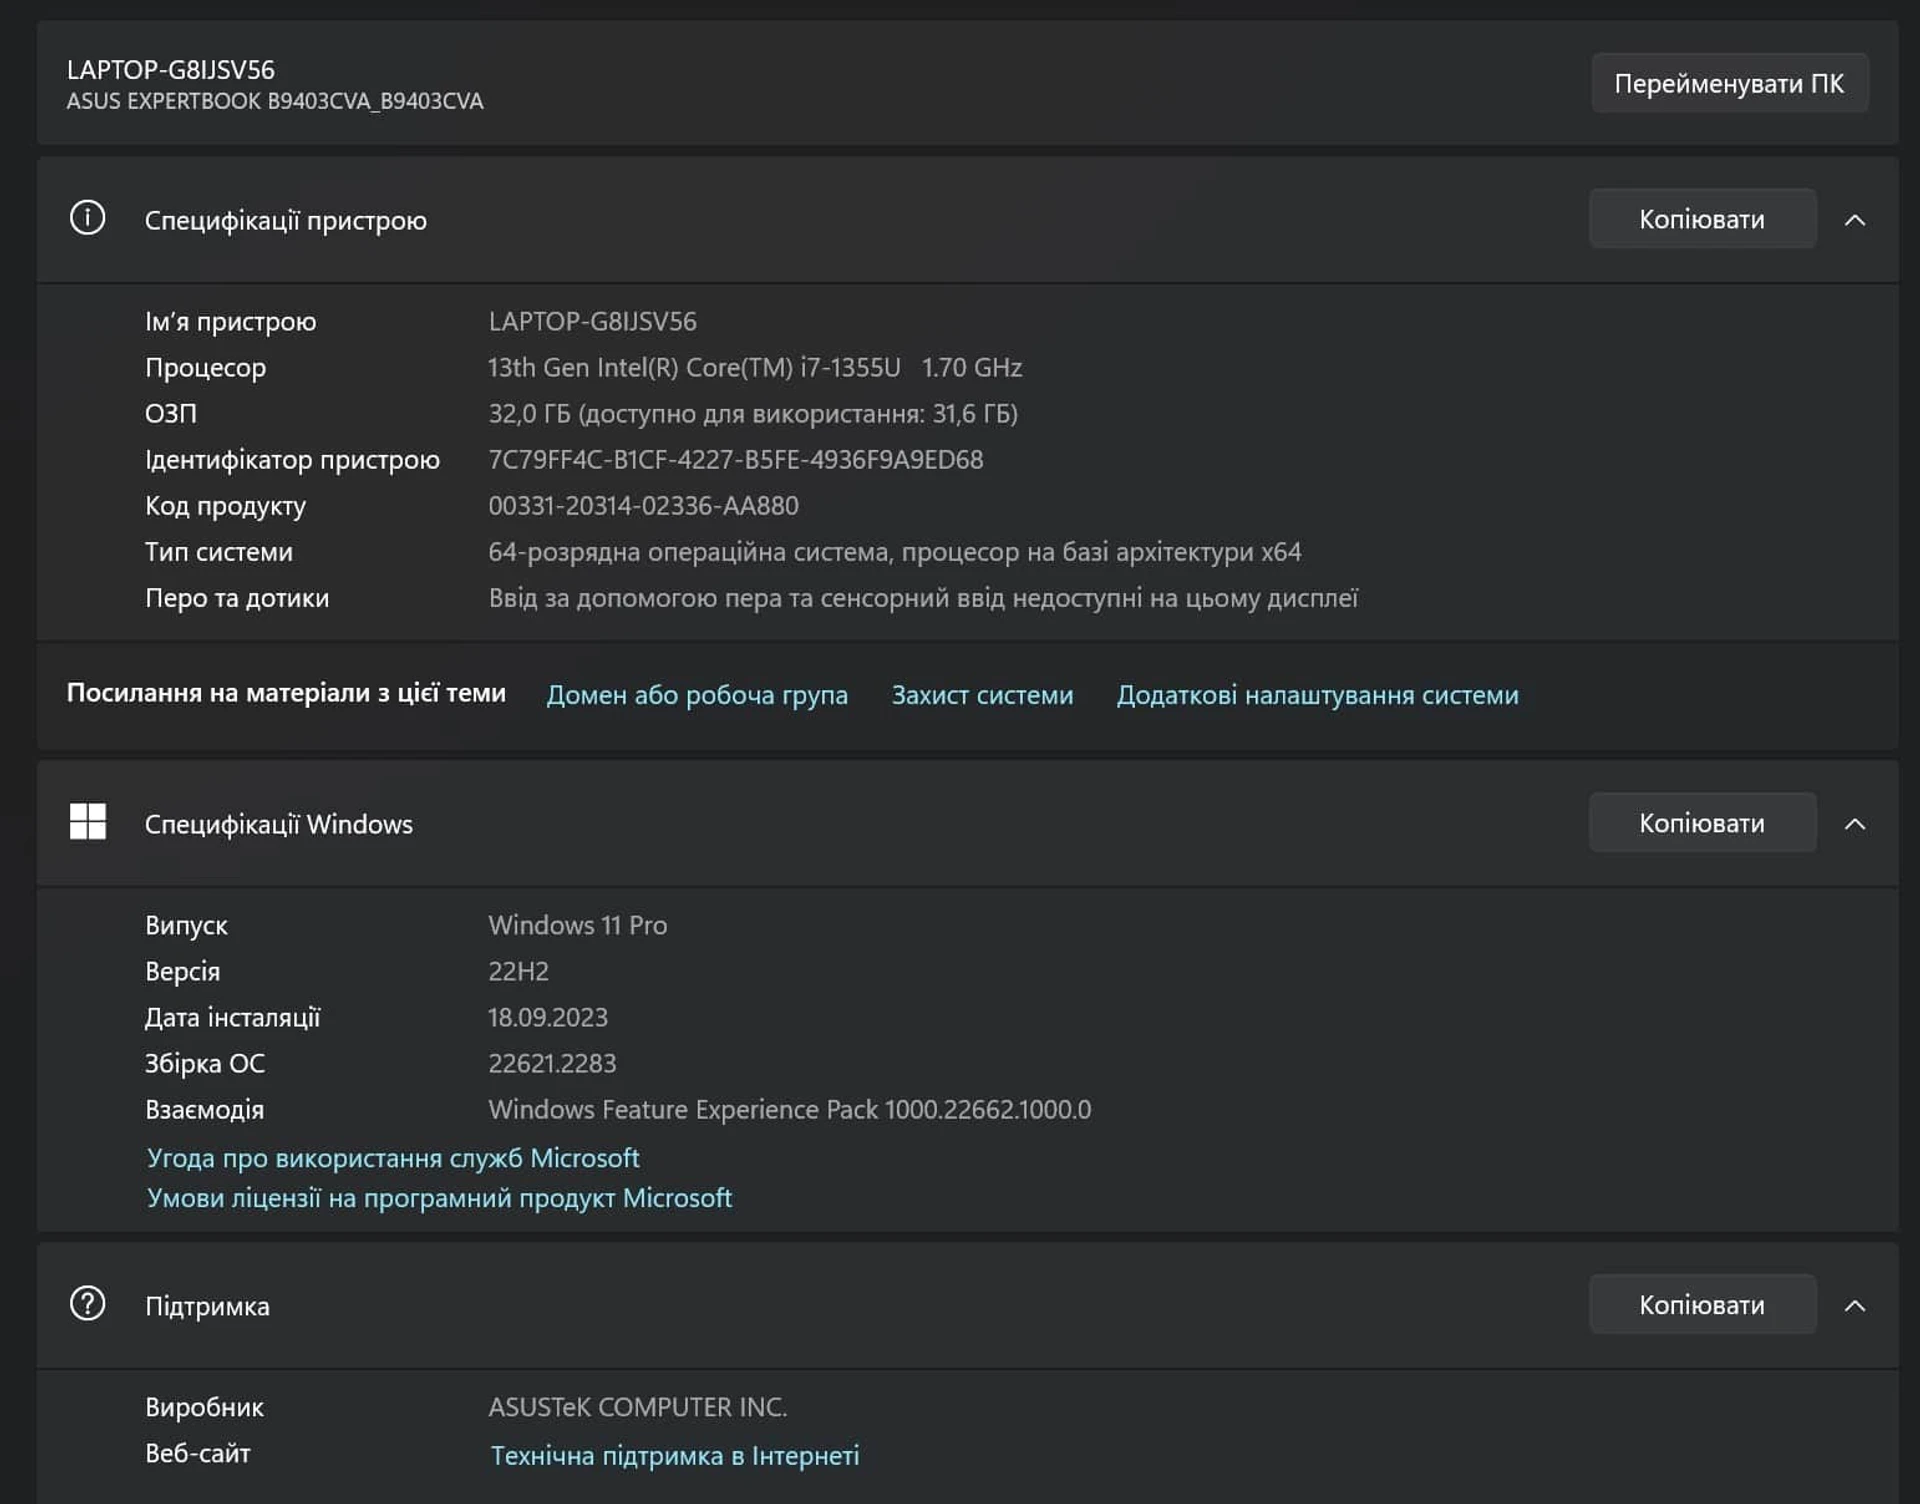This screenshot has height=1504, width=1920.
Task: Click the info icon next to Специфікації пристрою
Action: tap(87, 218)
